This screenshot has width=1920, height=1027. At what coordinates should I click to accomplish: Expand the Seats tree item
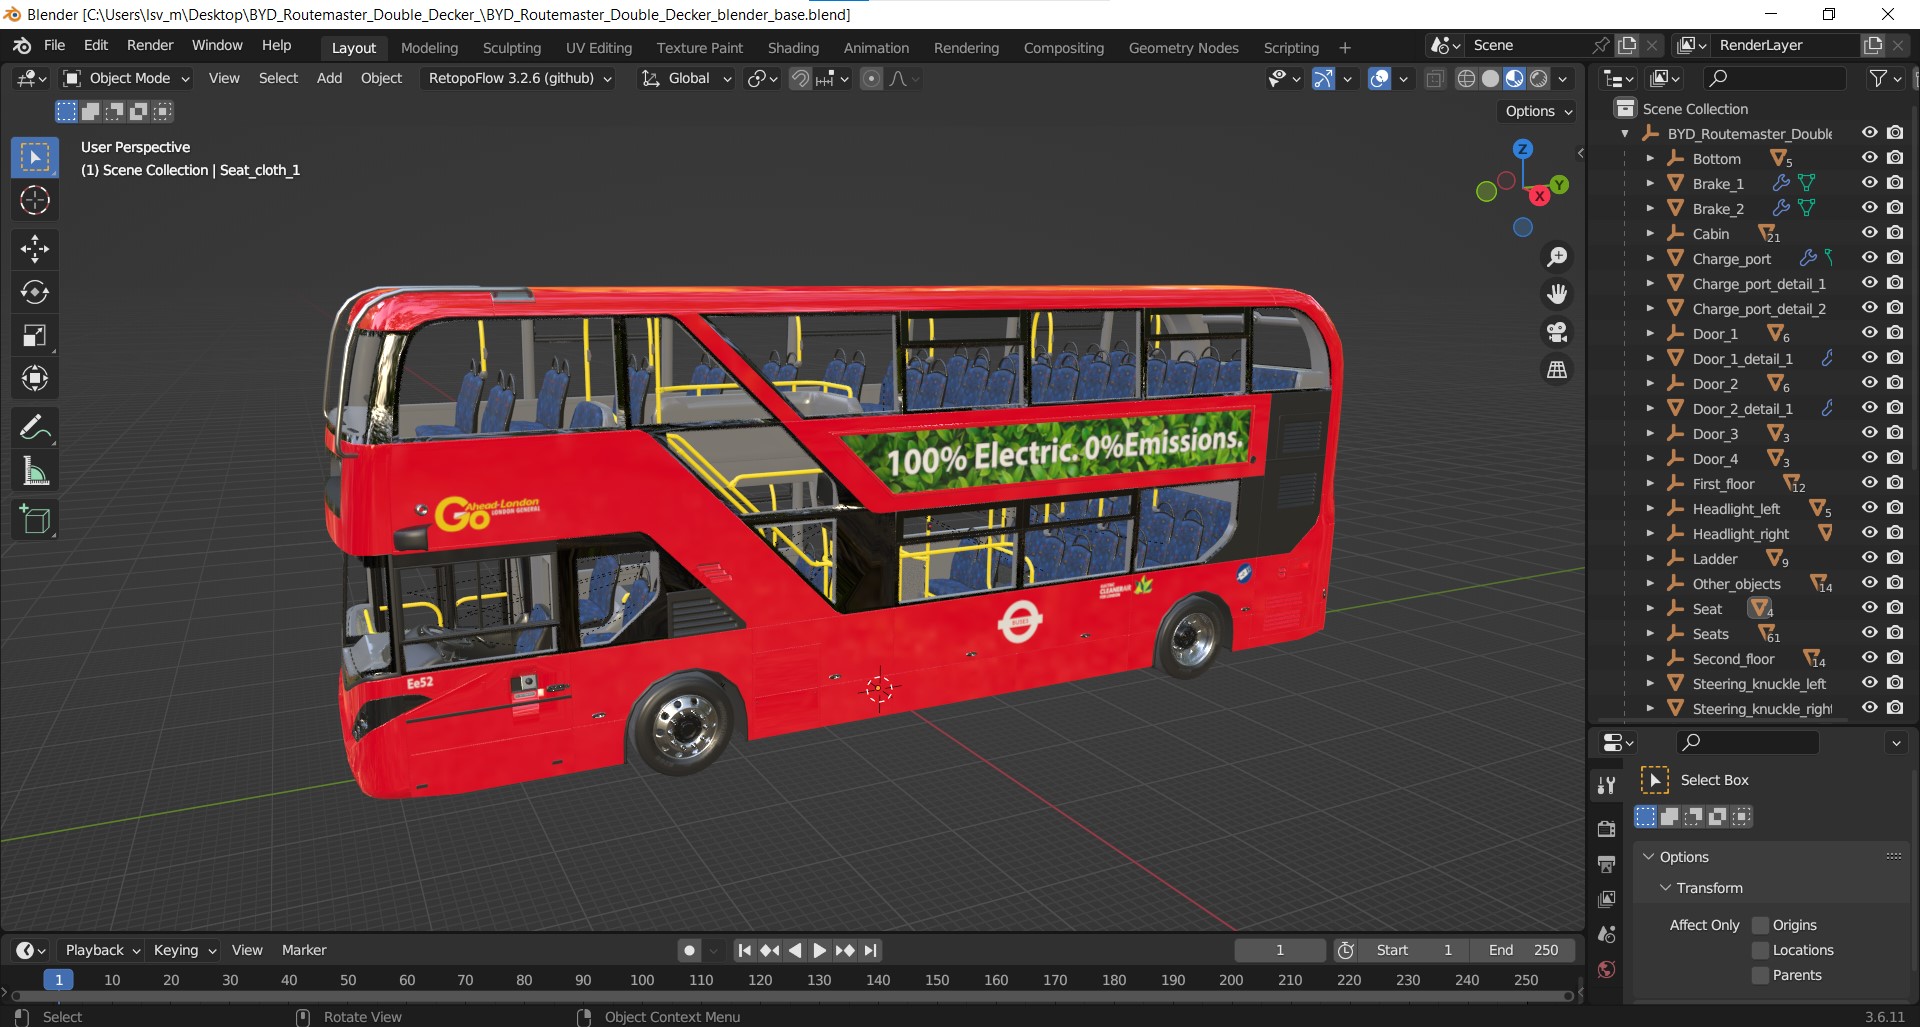point(1650,634)
